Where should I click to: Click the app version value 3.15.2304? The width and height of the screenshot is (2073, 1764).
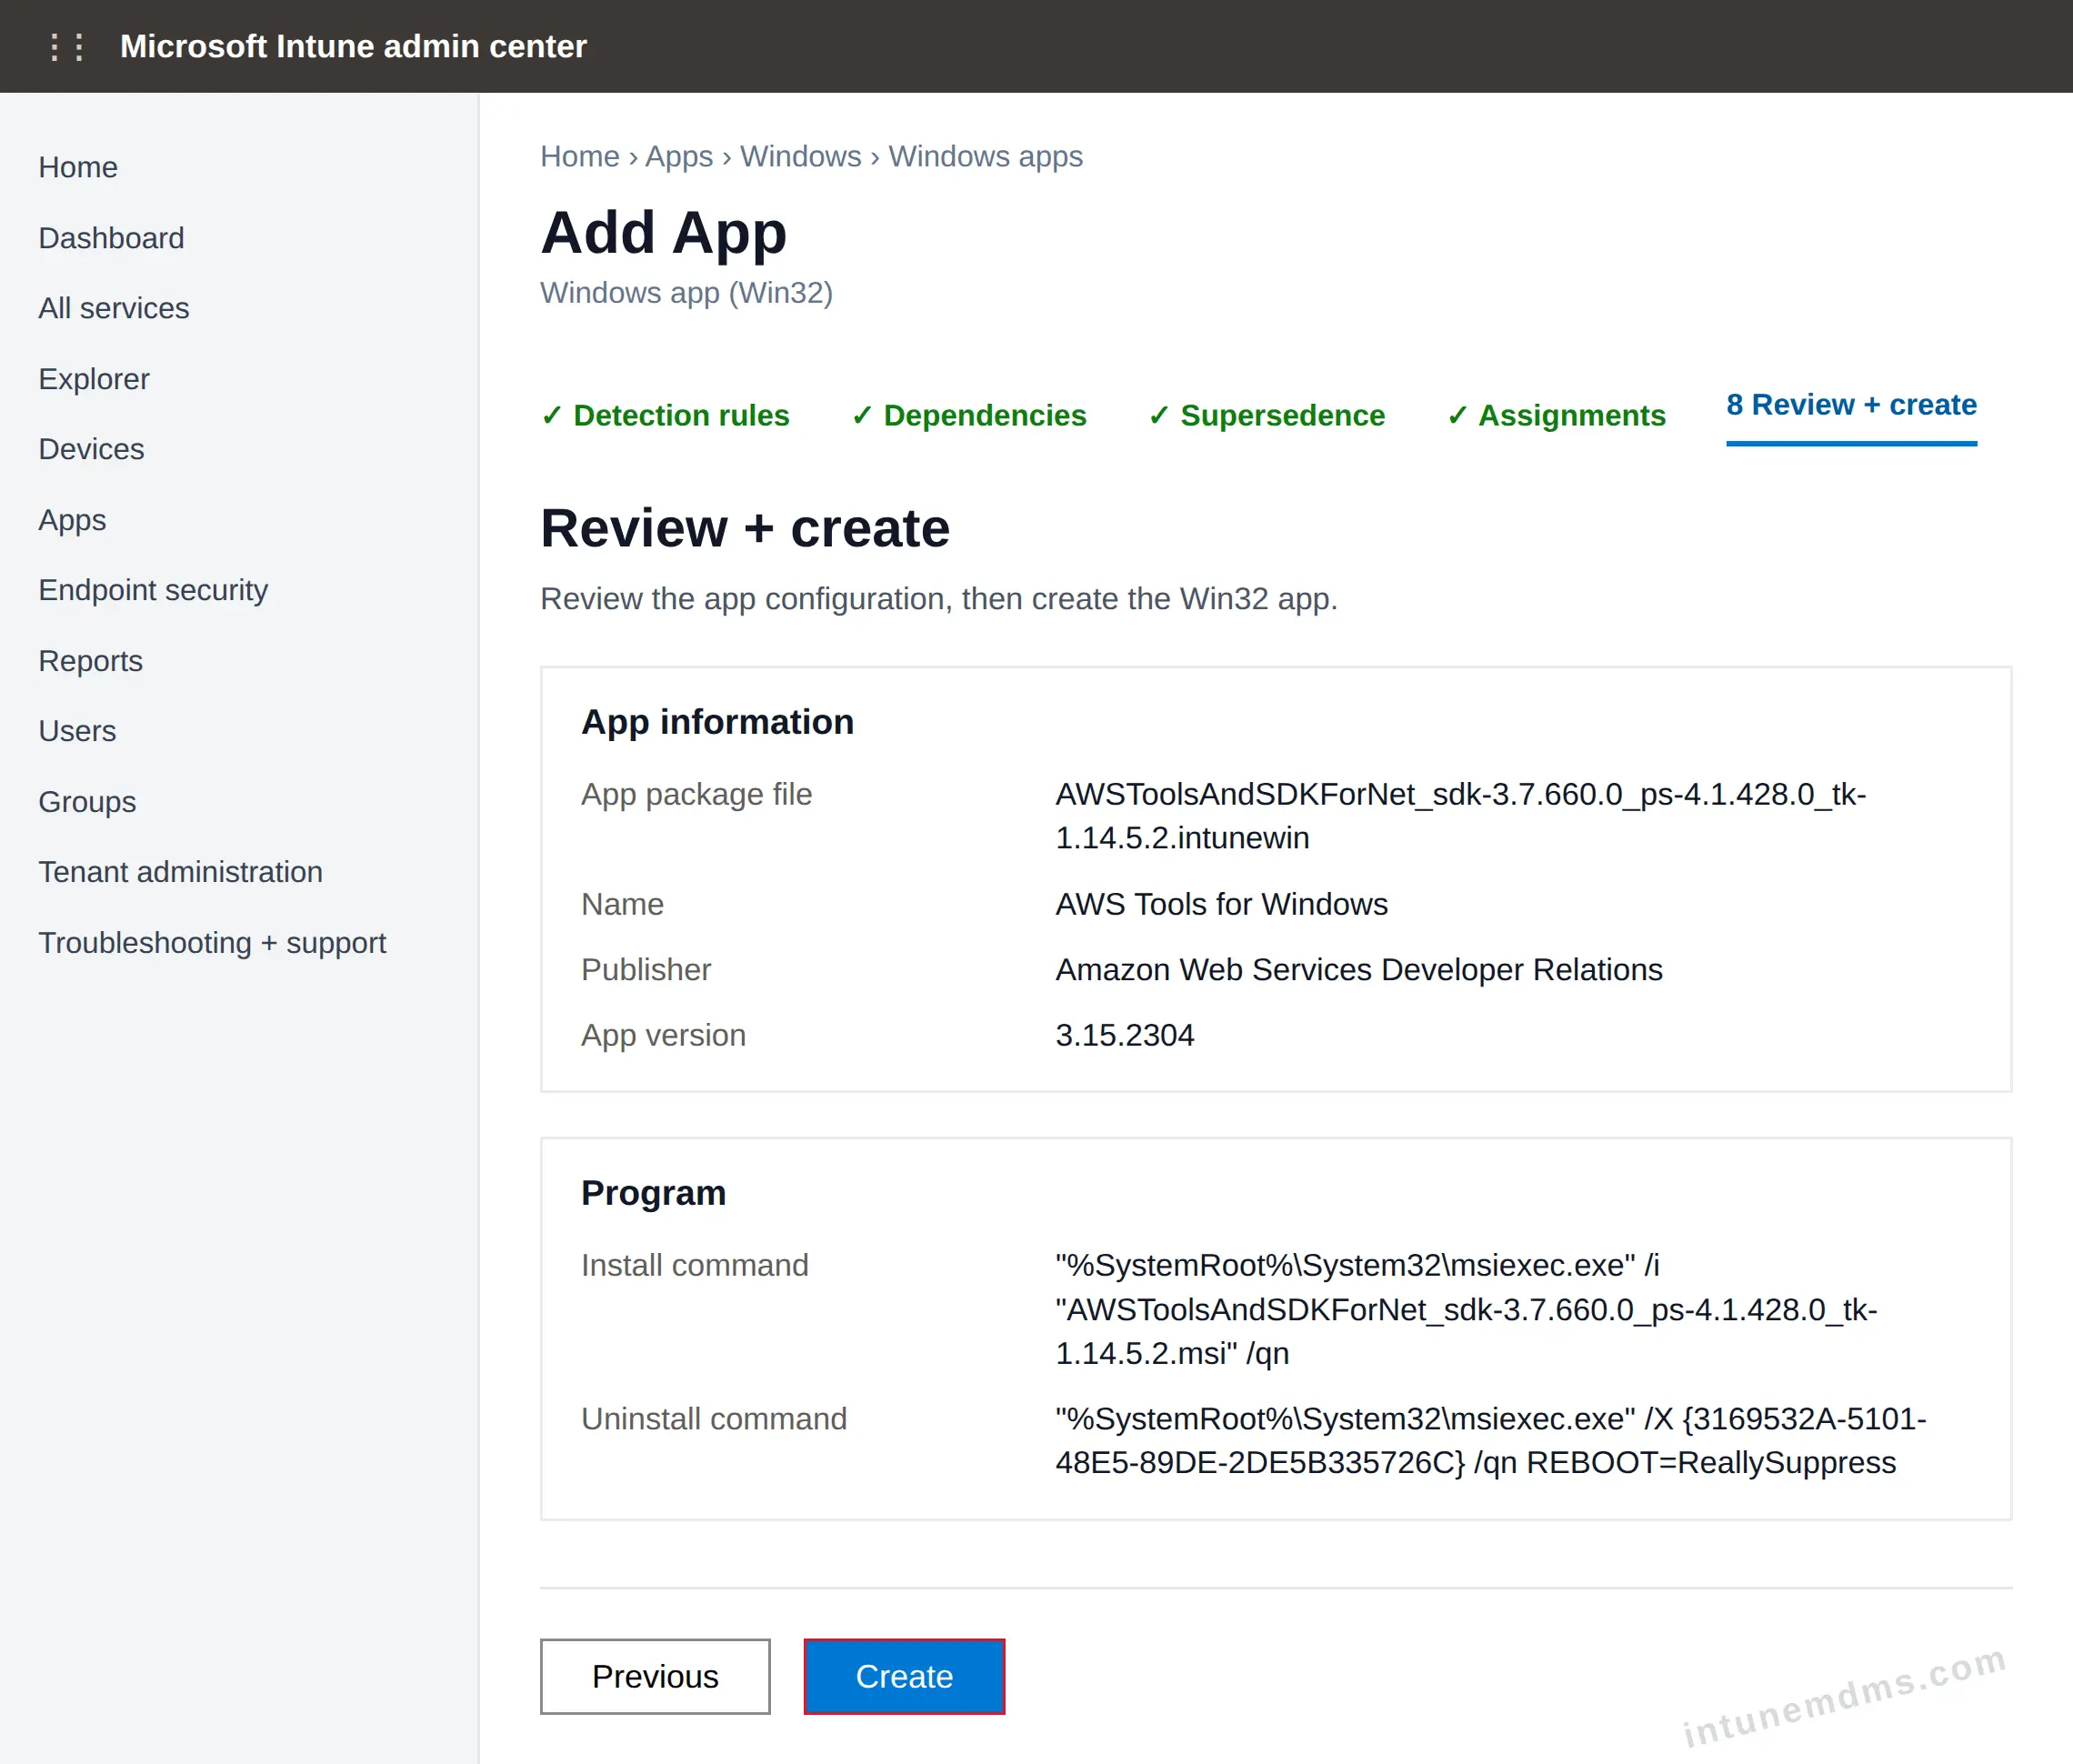pyautogui.click(x=1125, y=1035)
